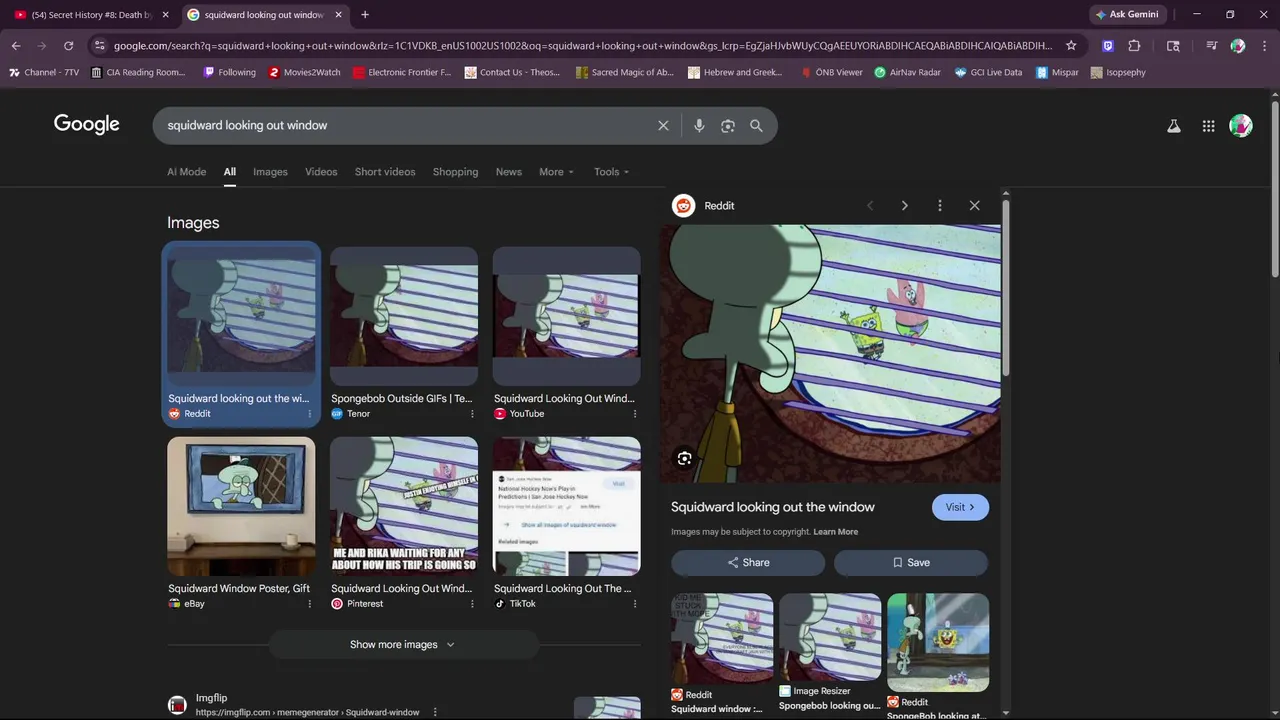Open Google account avatar on page
The image size is (1280, 720).
click(x=1241, y=126)
